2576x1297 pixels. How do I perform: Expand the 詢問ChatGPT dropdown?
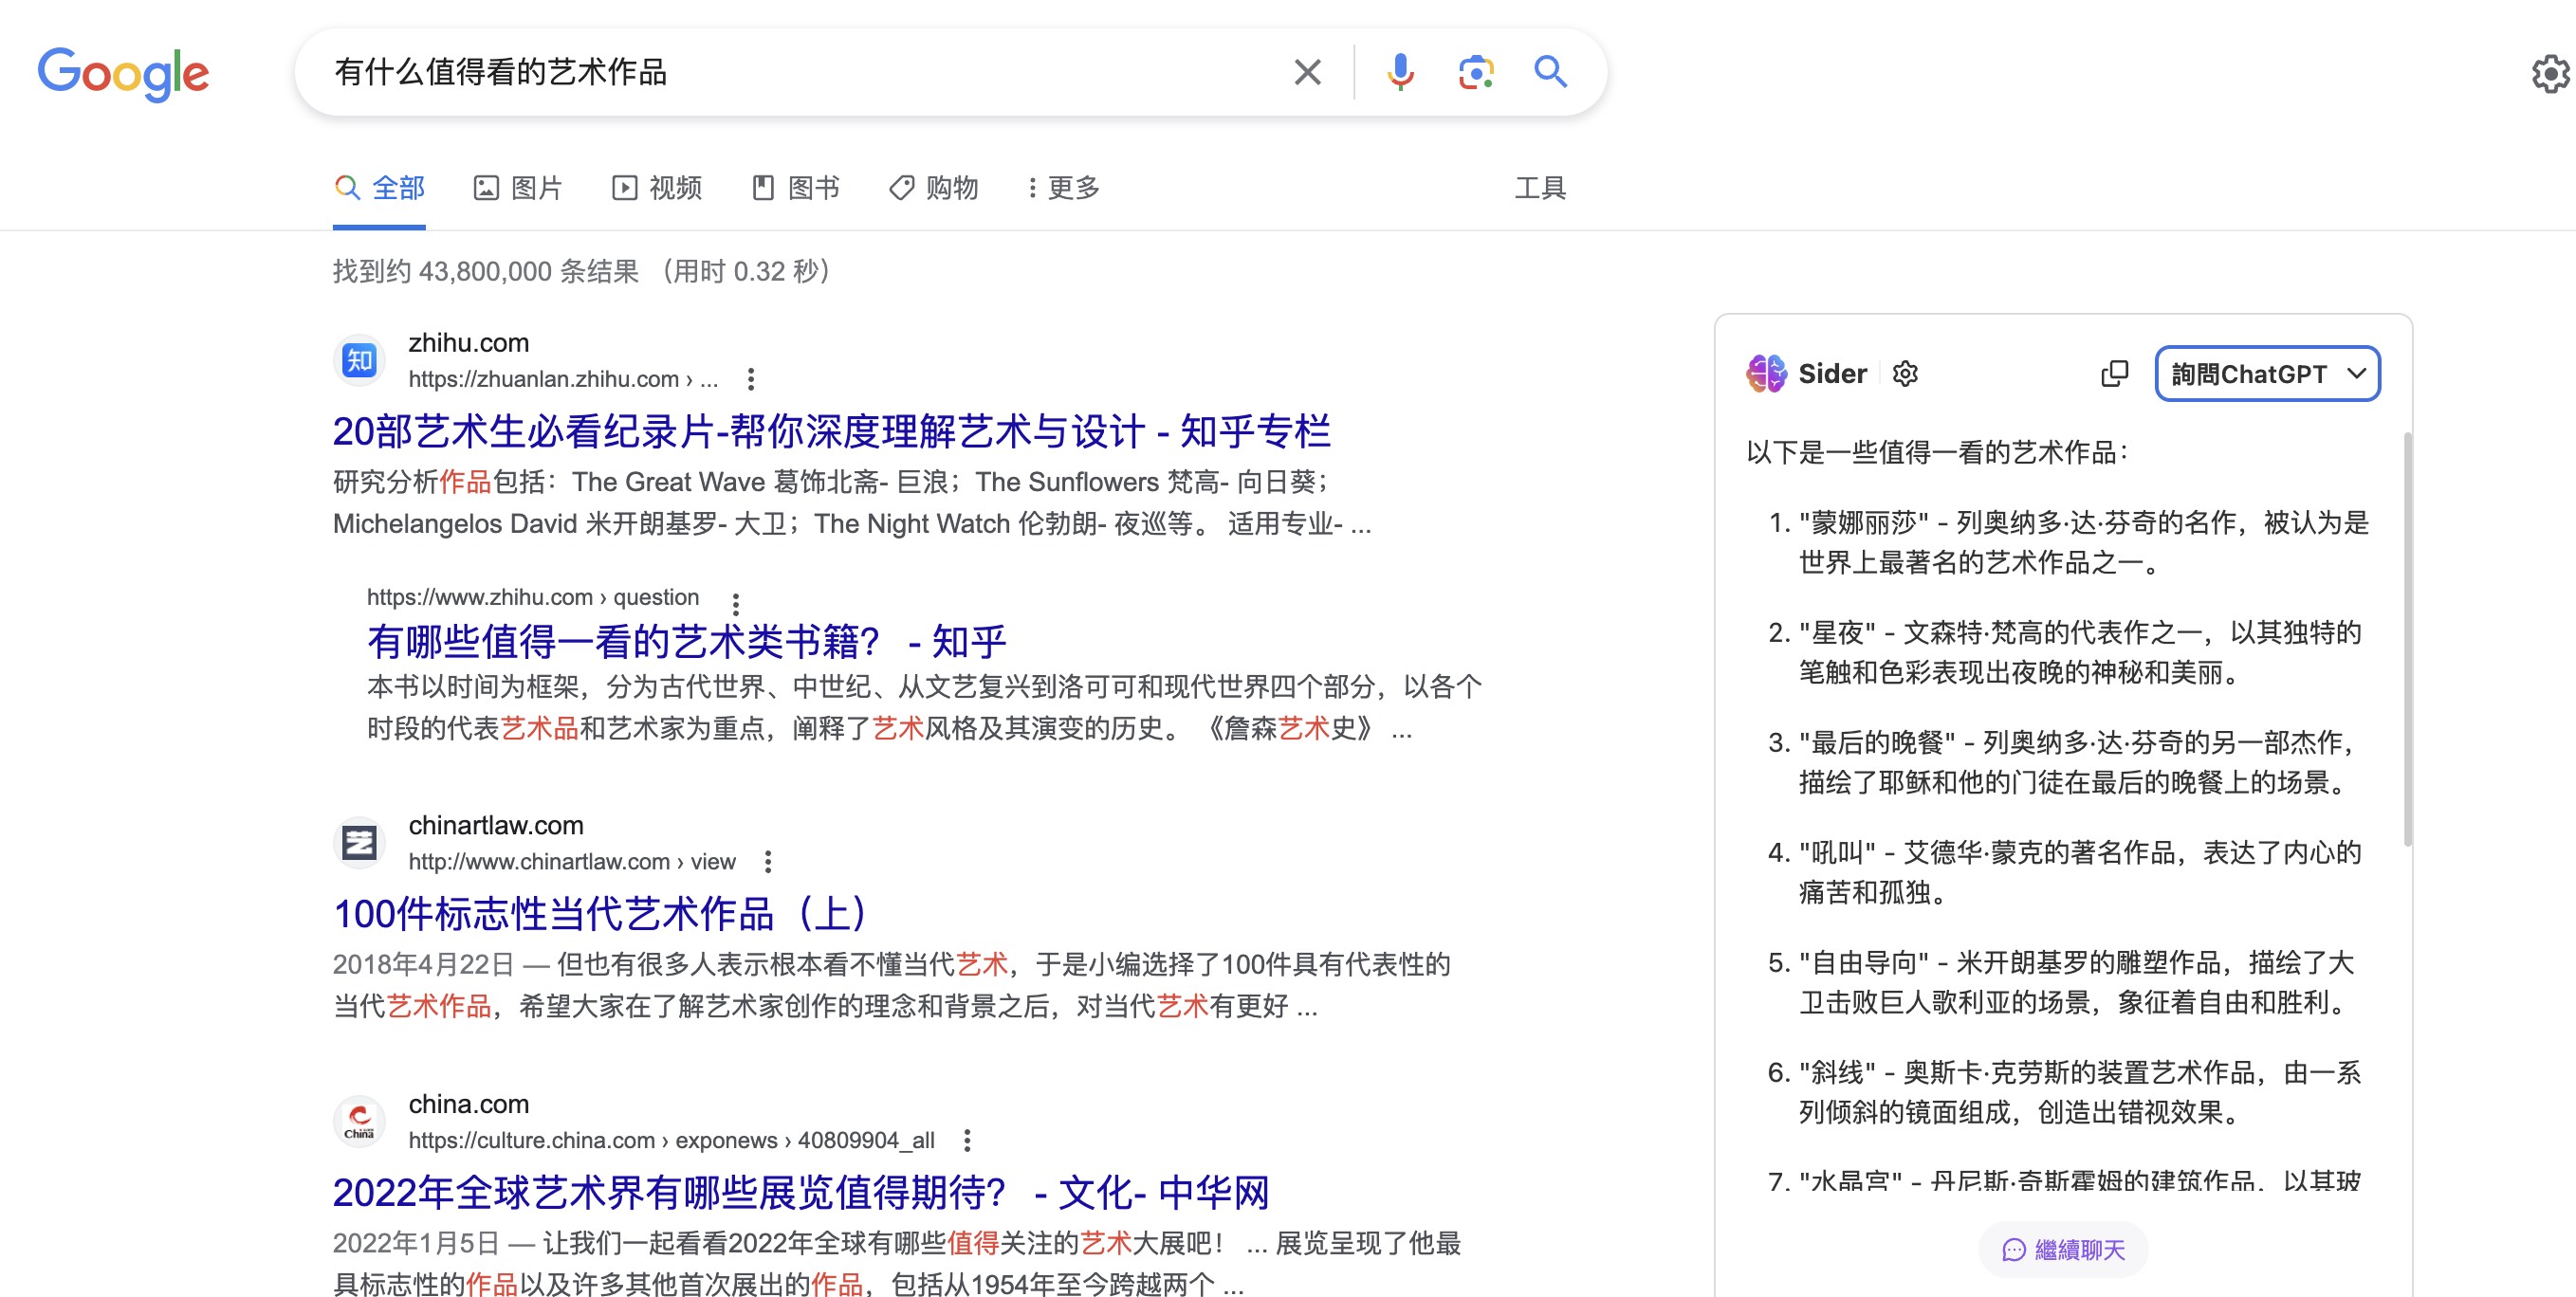[2267, 374]
